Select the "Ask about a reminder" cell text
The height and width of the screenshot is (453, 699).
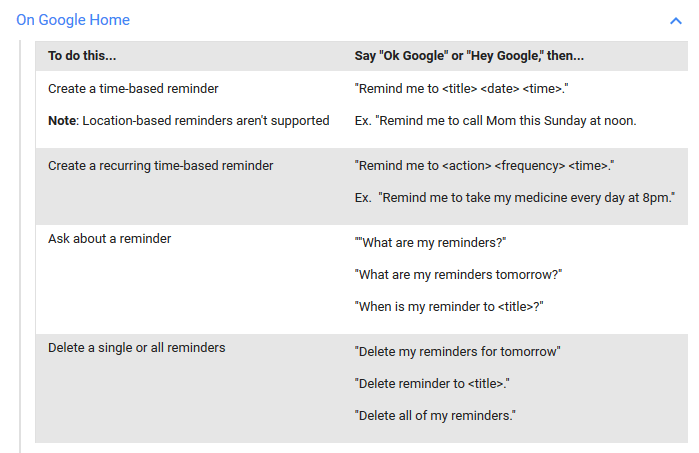coord(109,241)
